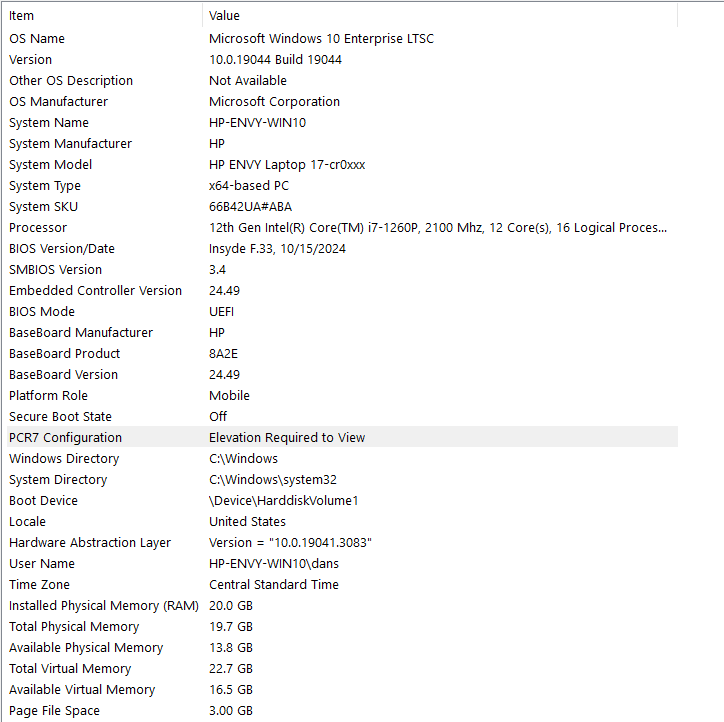Select the SMBIOS Version row

click(342, 270)
